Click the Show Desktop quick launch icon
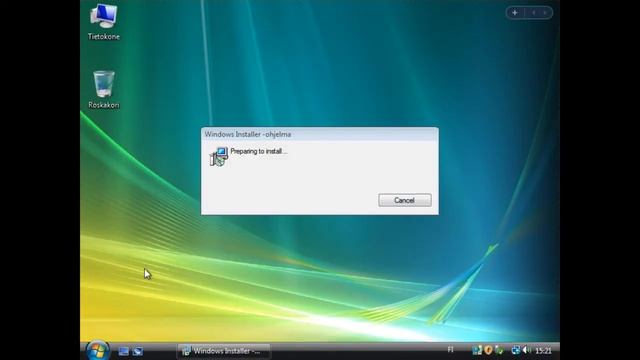Viewport: 640px width, 360px height. pyautogui.click(x=124, y=351)
